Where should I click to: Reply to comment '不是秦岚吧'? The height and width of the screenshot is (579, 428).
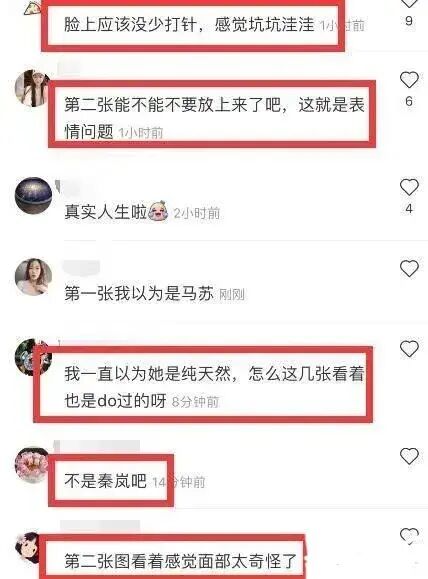tap(106, 481)
